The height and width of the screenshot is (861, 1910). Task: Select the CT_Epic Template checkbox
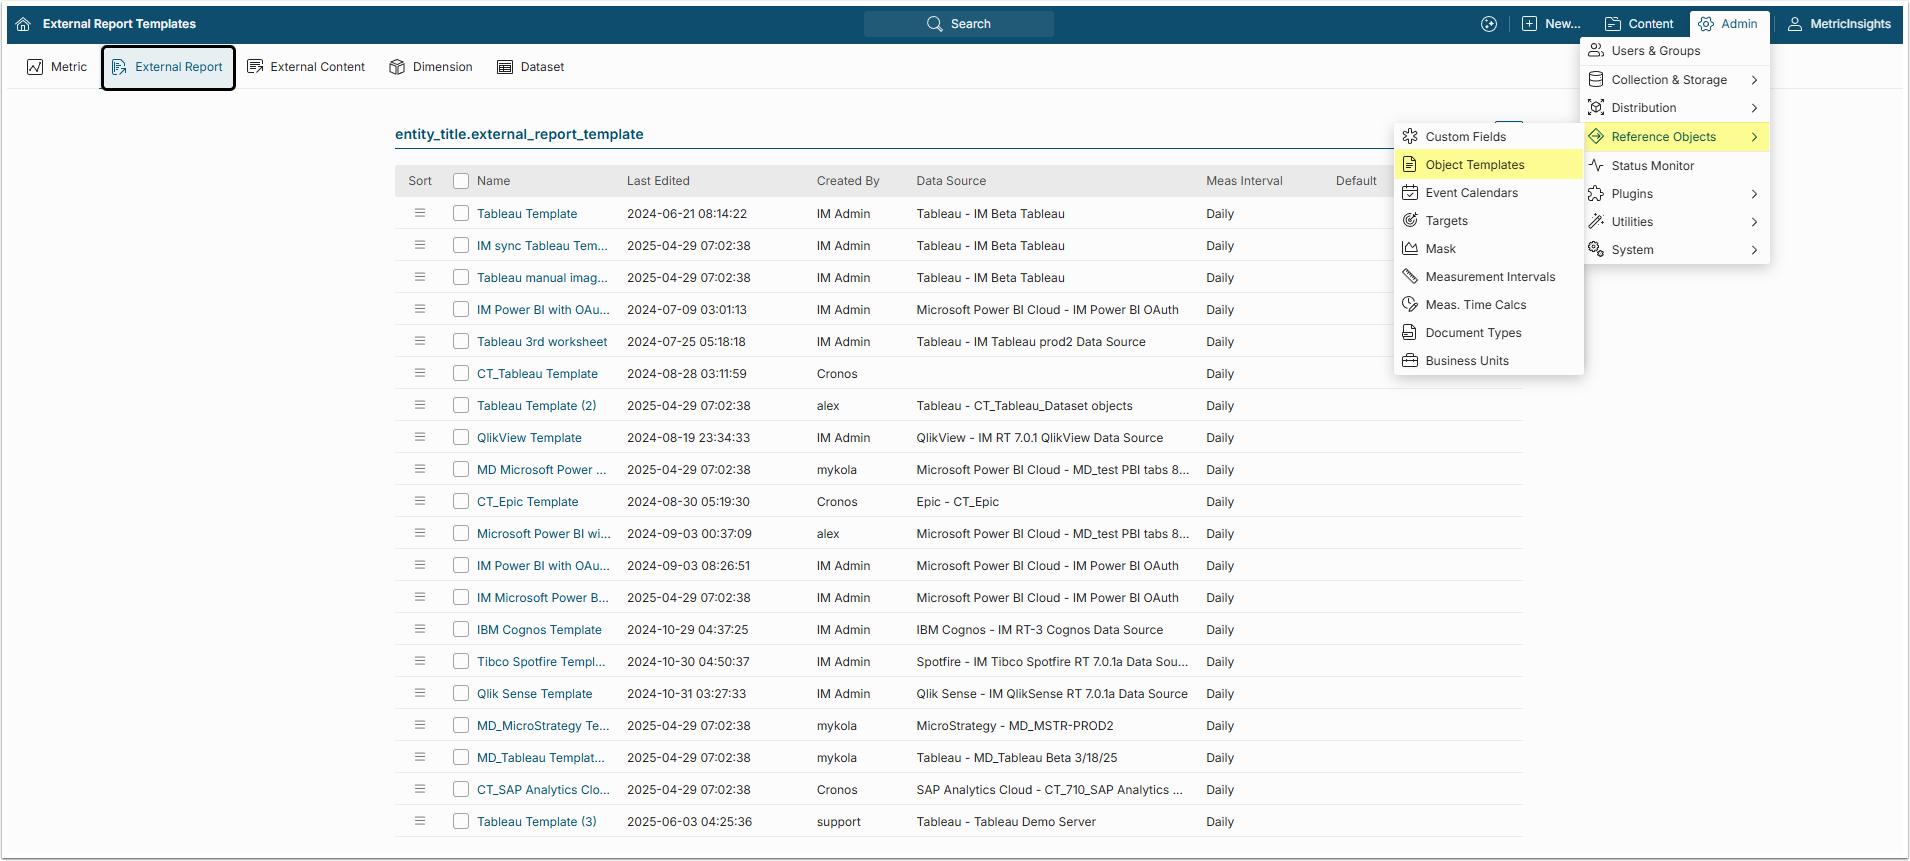(461, 501)
